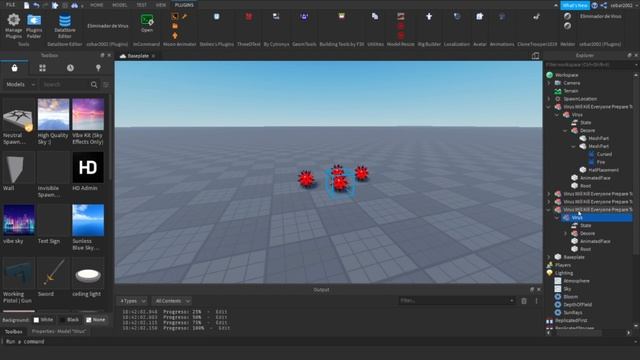Select the Sword toolbox thumbnail
Screen dimensions: 640x360
click(x=53, y=273)
